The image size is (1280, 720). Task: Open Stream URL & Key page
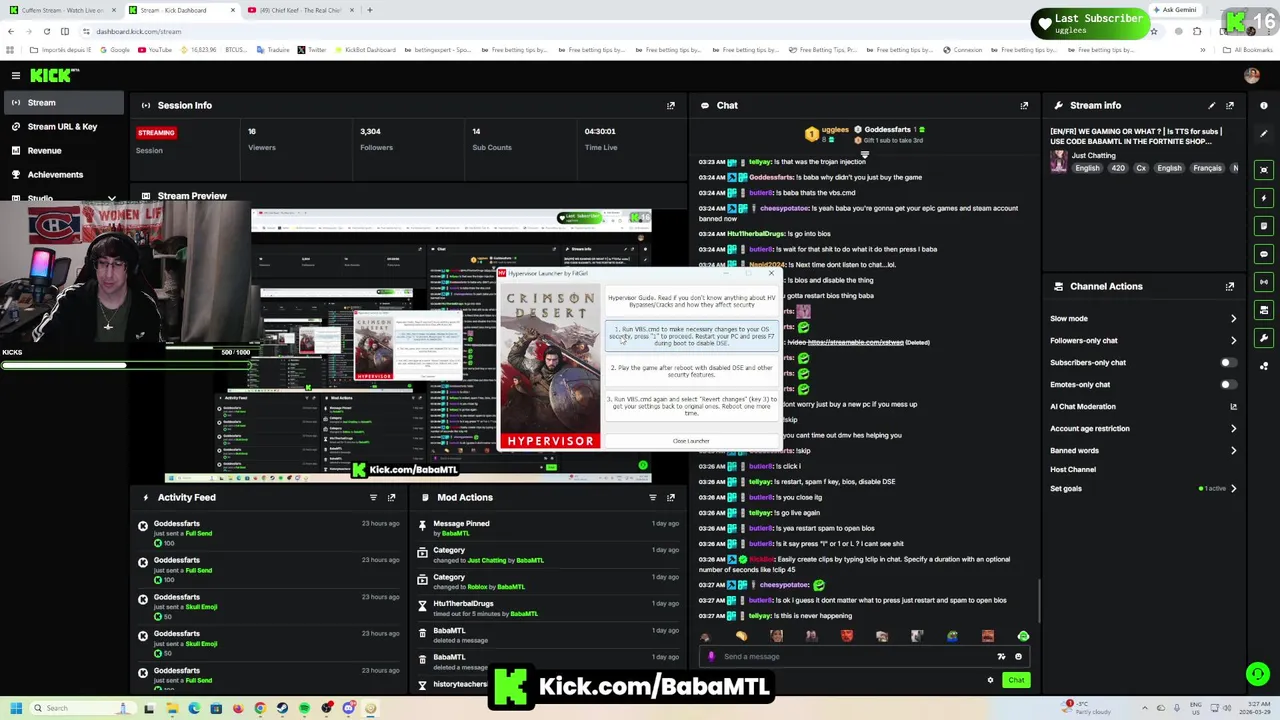coord(62,127)
